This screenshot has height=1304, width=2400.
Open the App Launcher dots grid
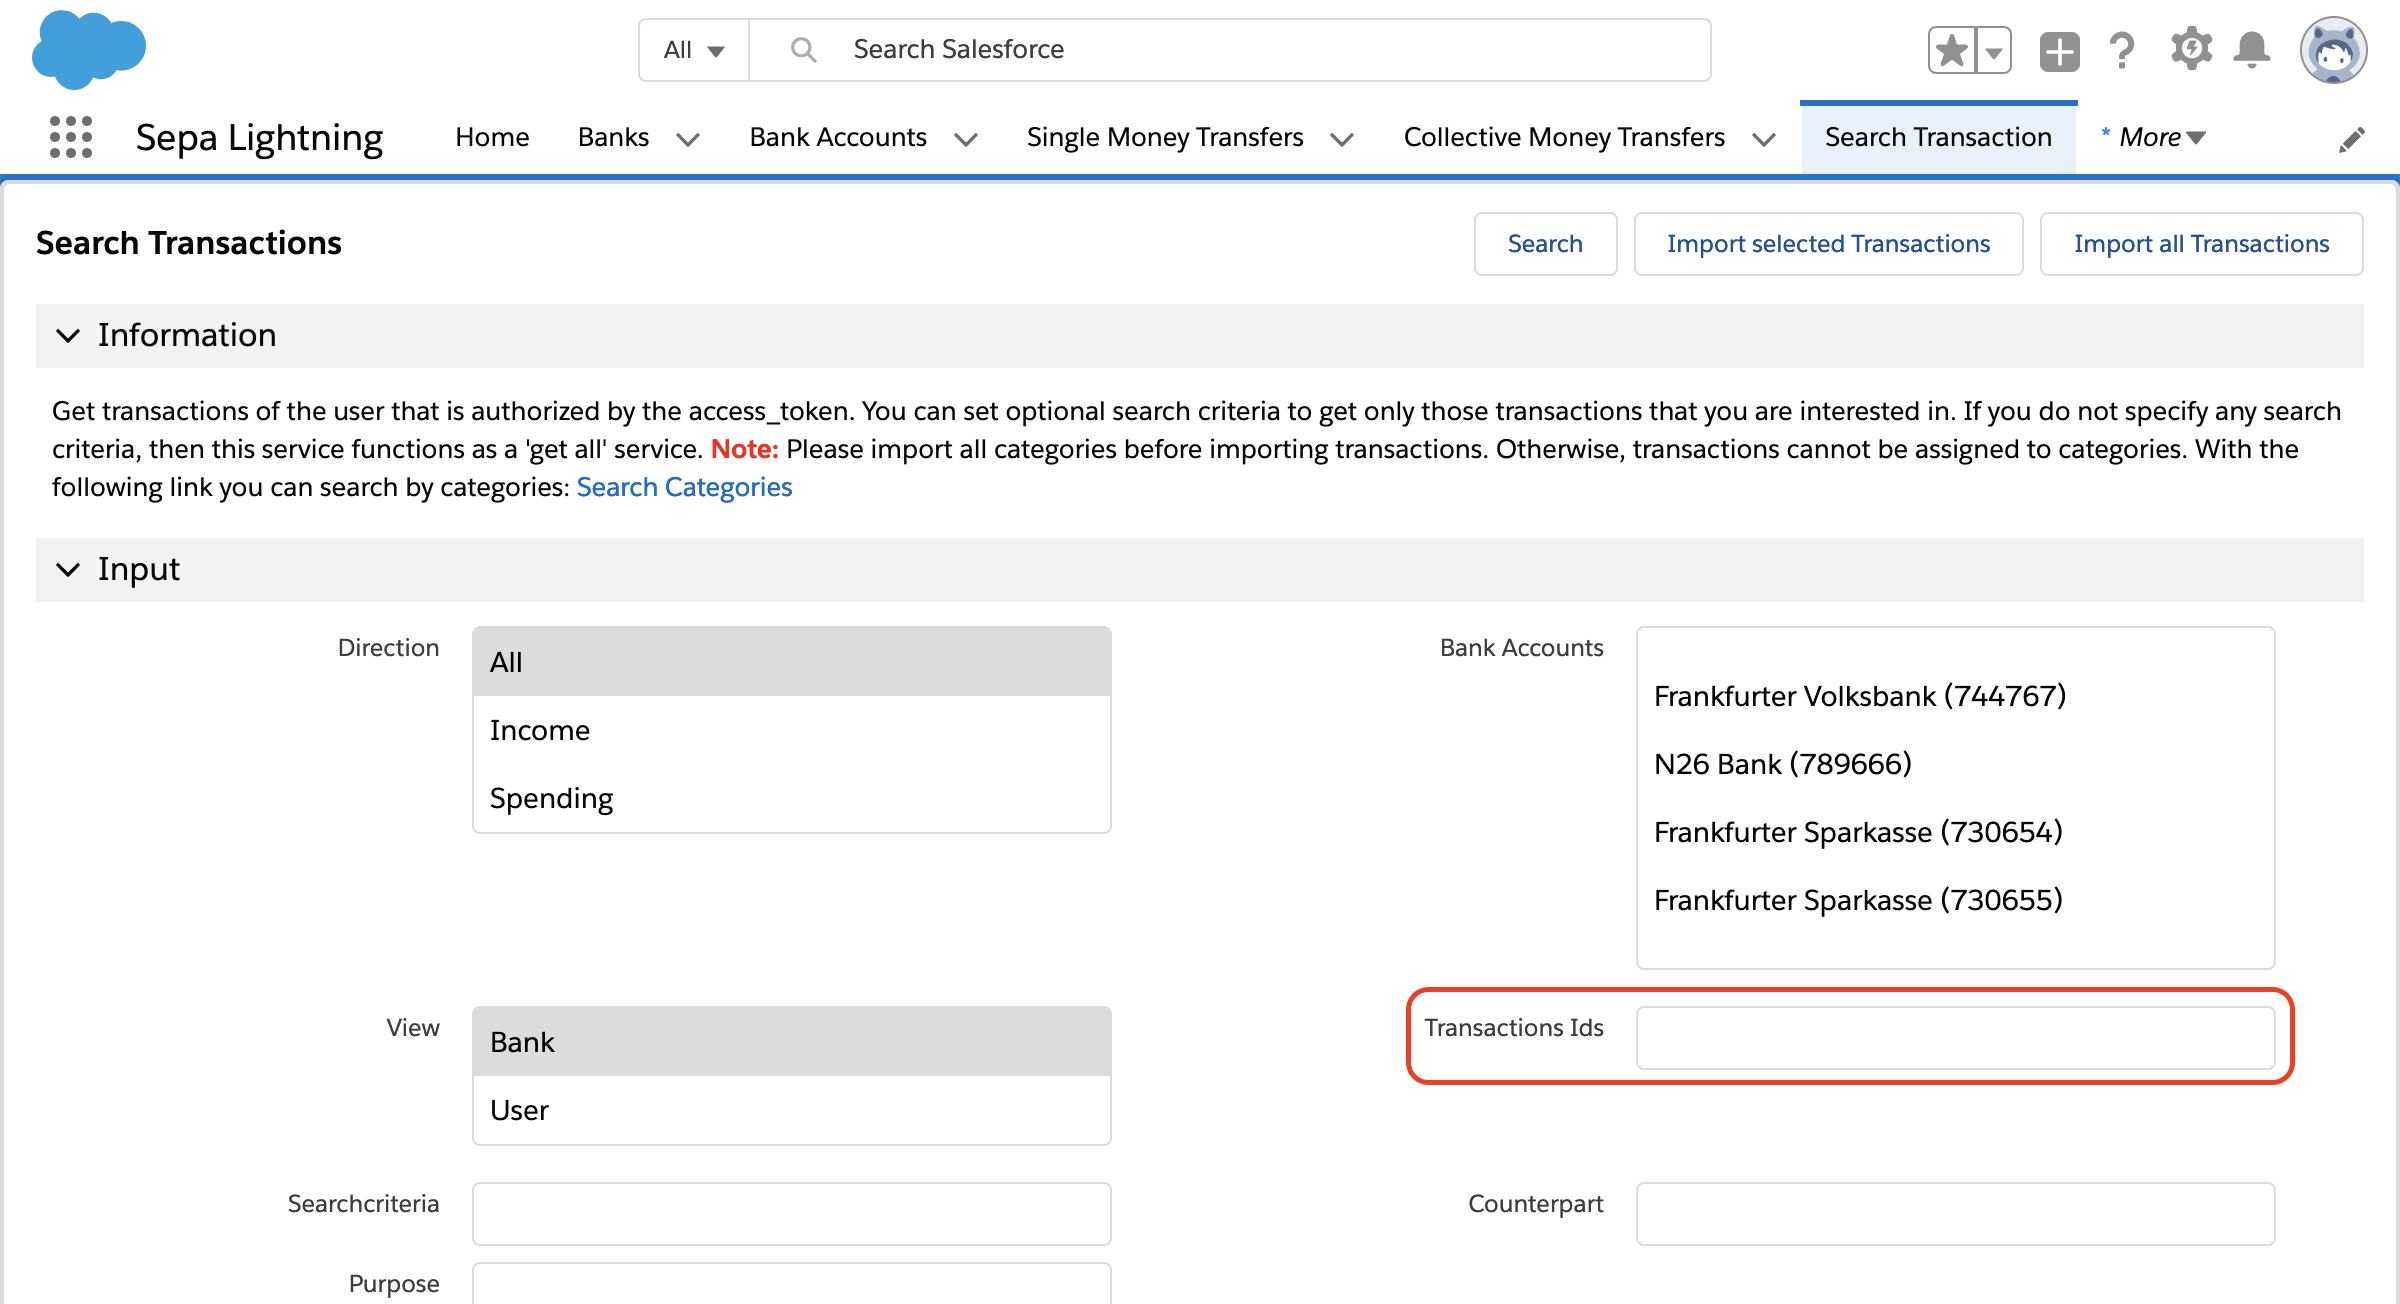71,137
